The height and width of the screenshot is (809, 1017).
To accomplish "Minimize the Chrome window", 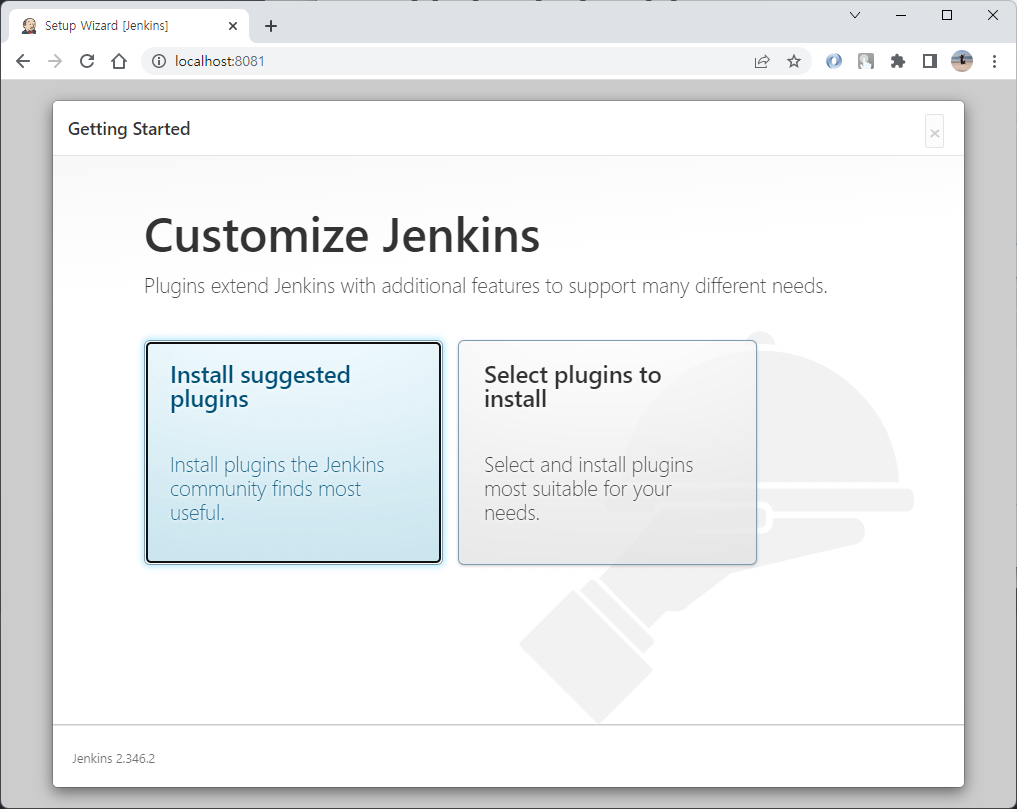I will 901,15.
